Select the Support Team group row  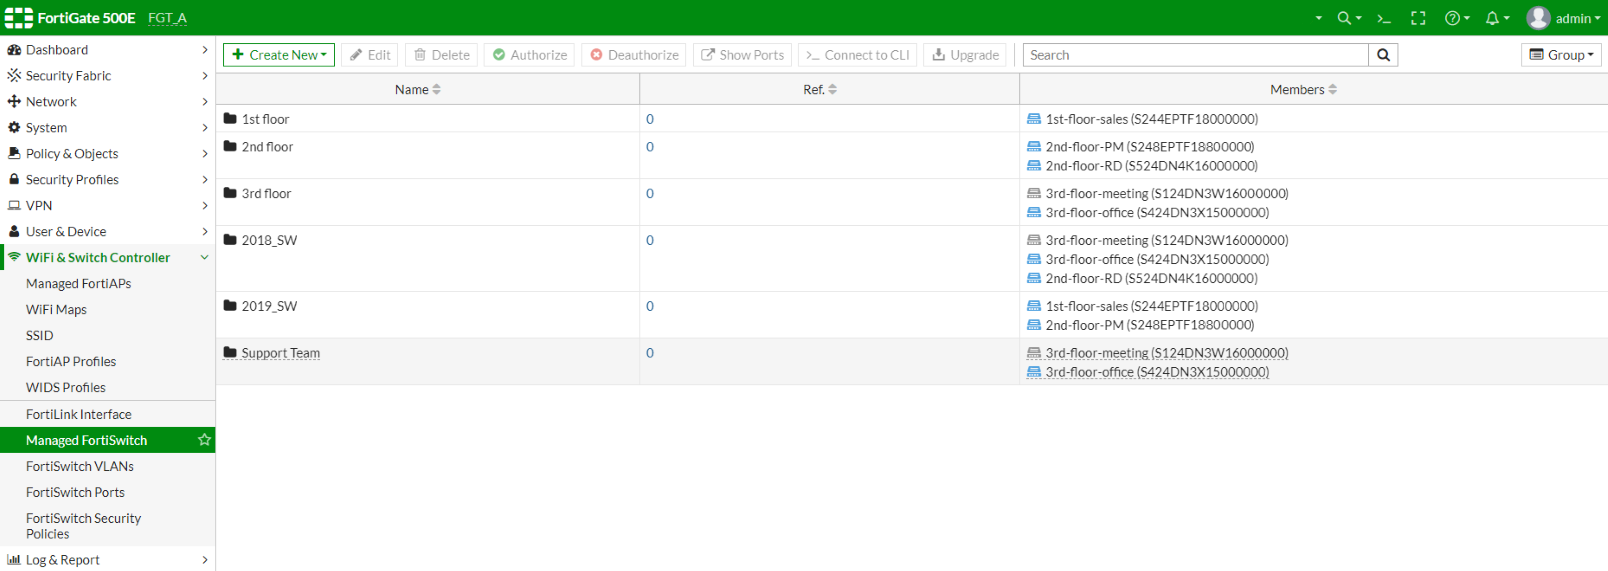click(911, 362)
